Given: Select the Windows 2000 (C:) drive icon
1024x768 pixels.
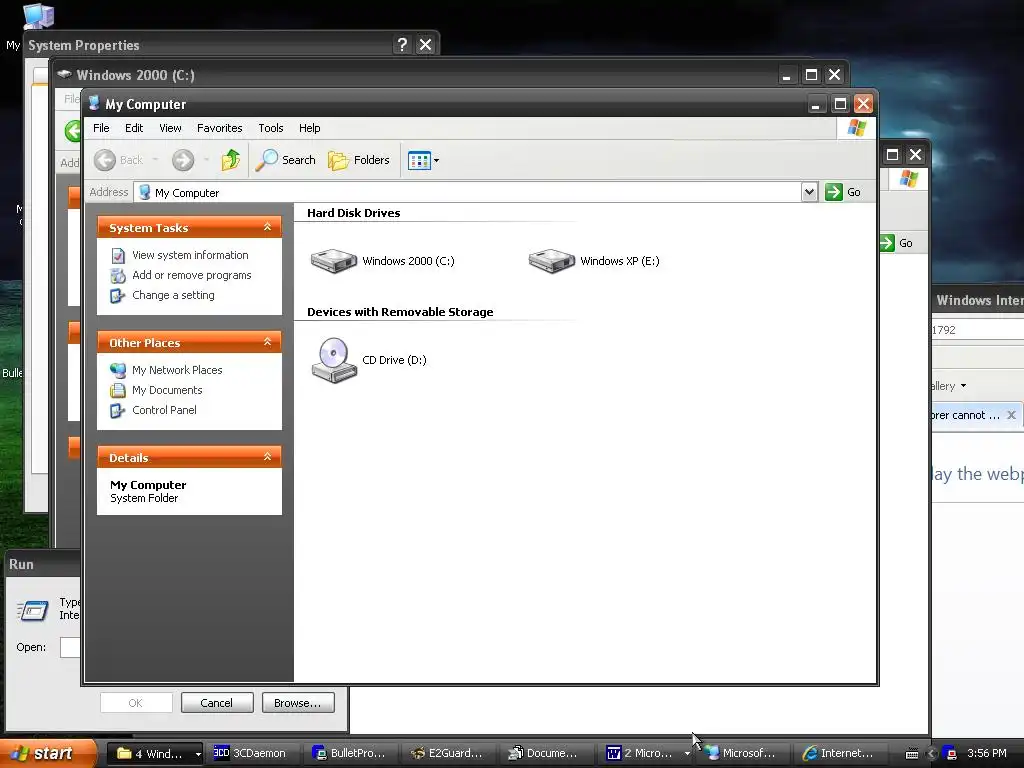Looking at the screenshot, I should [x=334, y=261].
